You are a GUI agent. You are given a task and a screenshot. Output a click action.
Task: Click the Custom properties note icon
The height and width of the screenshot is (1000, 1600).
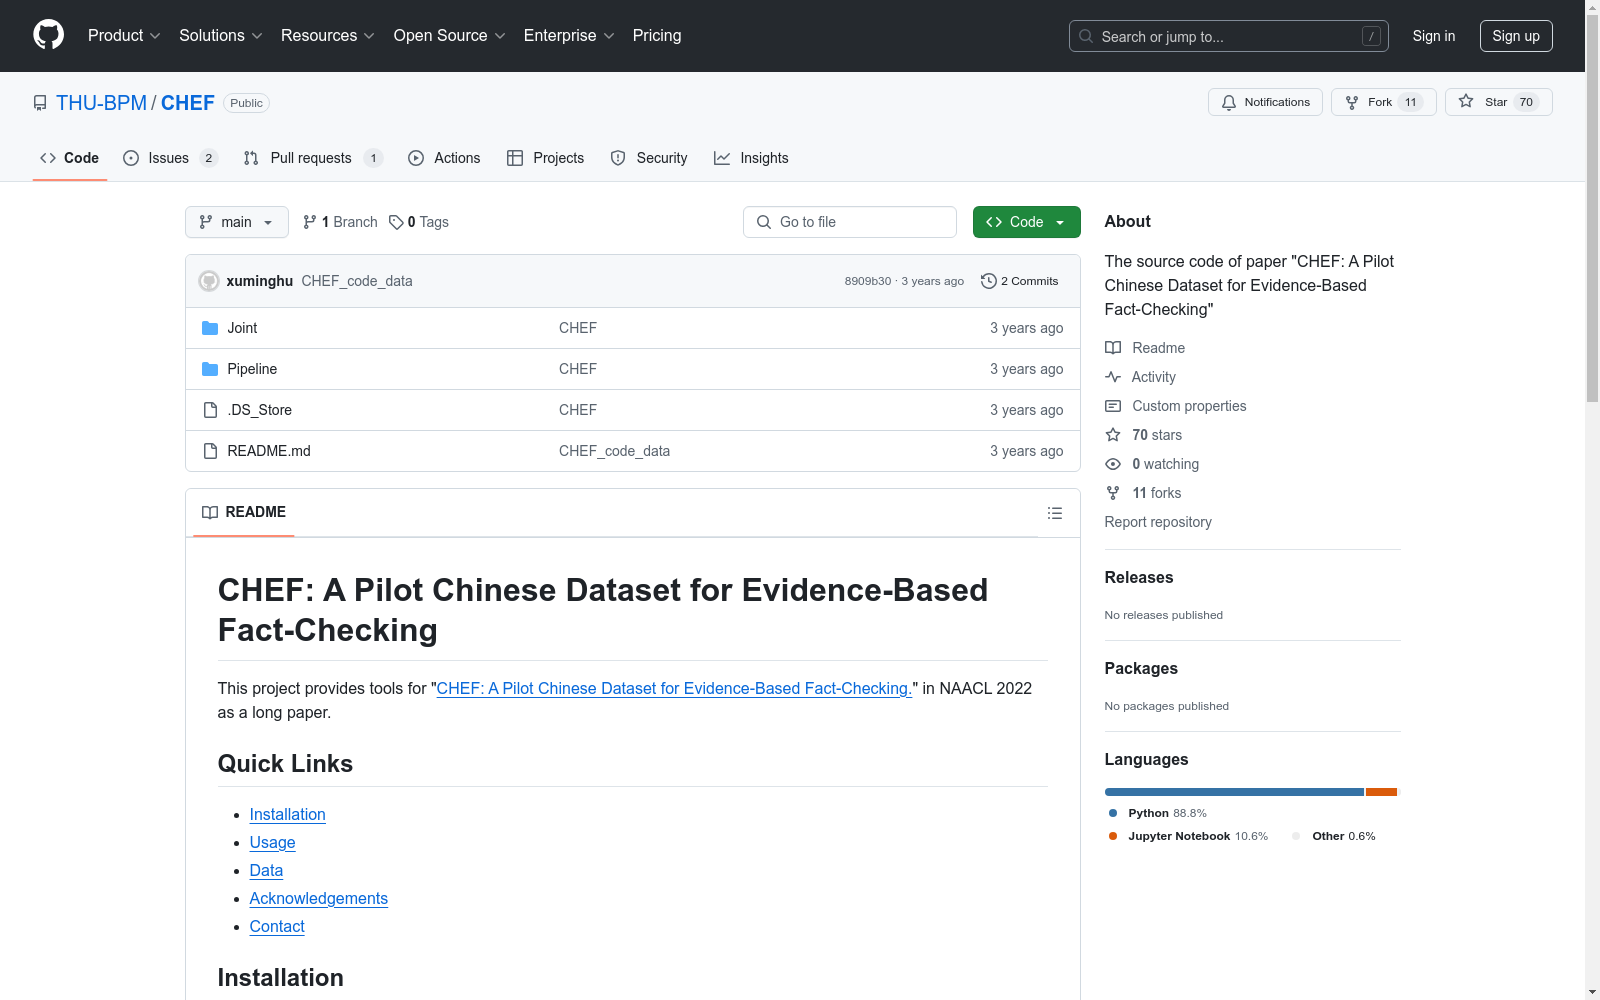[1113, 406]
